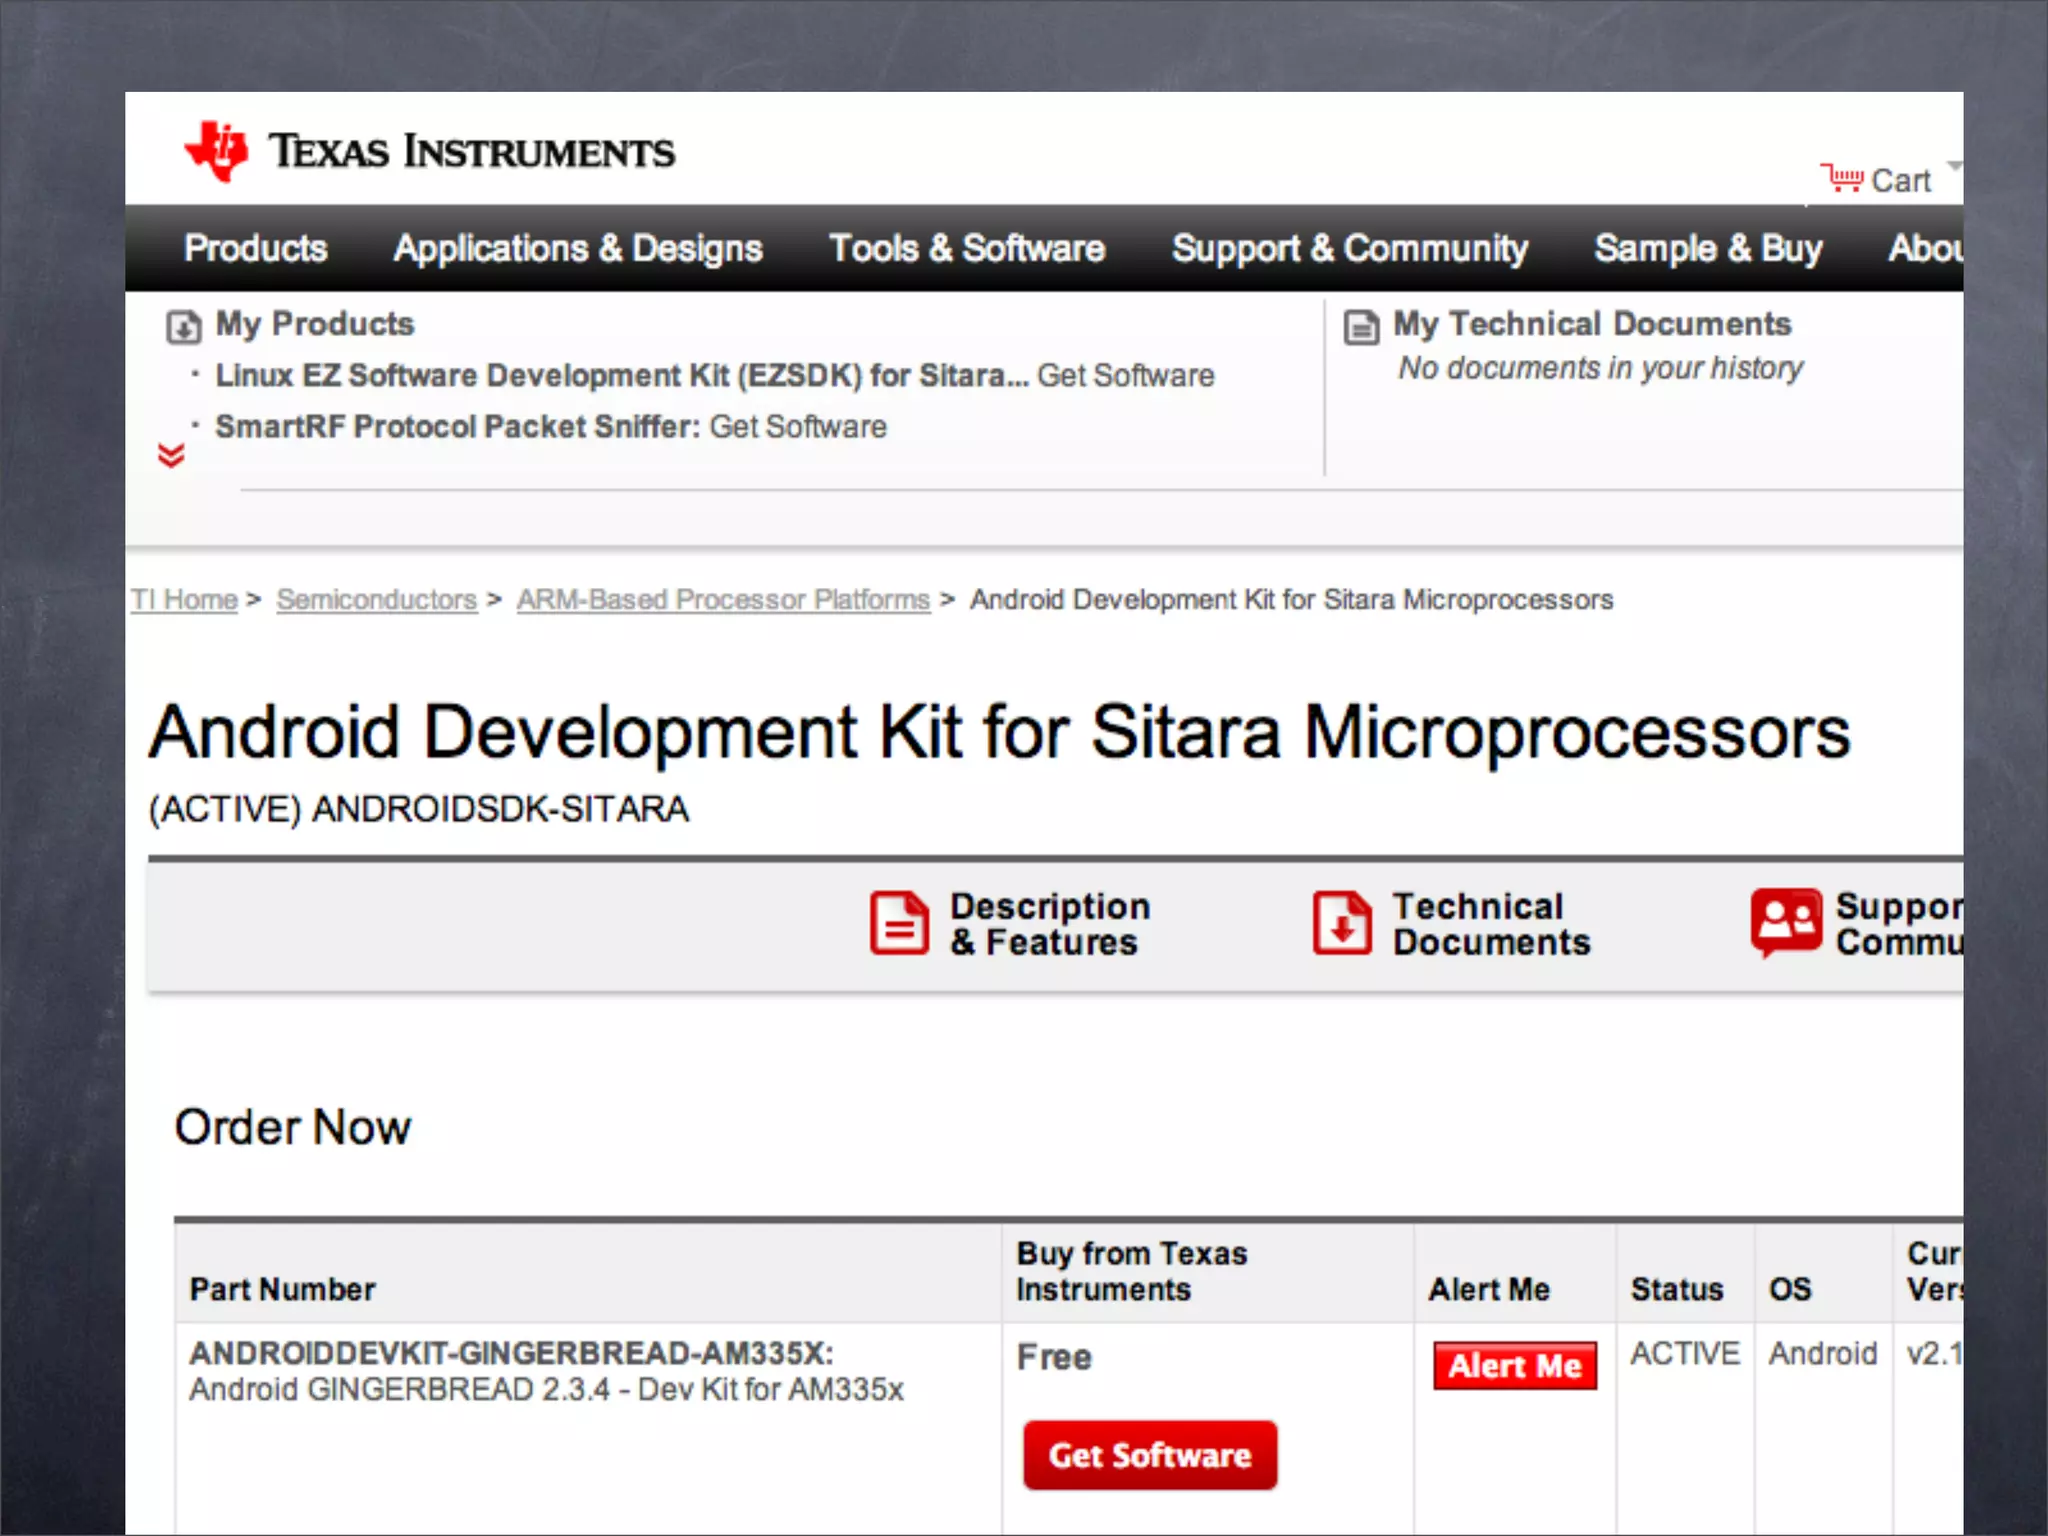Open the shopping Cart icon
Viewport: 2048px width, 1536px height.
pyautogui.click(x=1841, y=179)
